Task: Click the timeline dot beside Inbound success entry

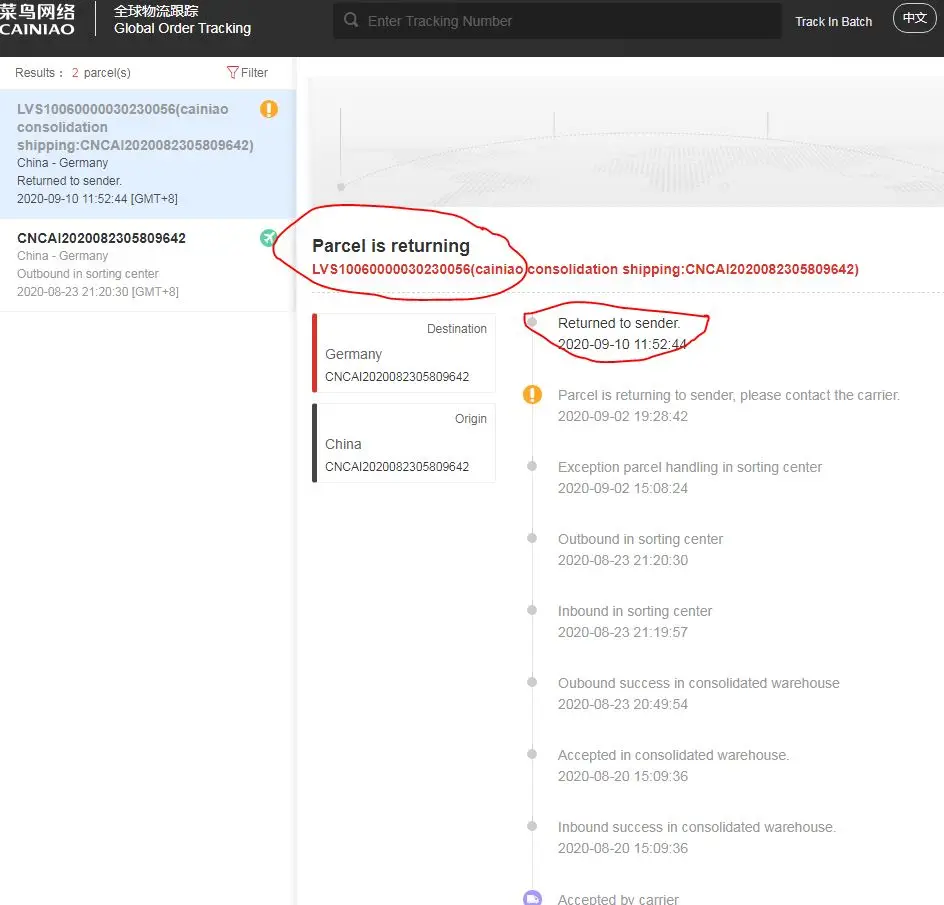Action: pos(532,826)
